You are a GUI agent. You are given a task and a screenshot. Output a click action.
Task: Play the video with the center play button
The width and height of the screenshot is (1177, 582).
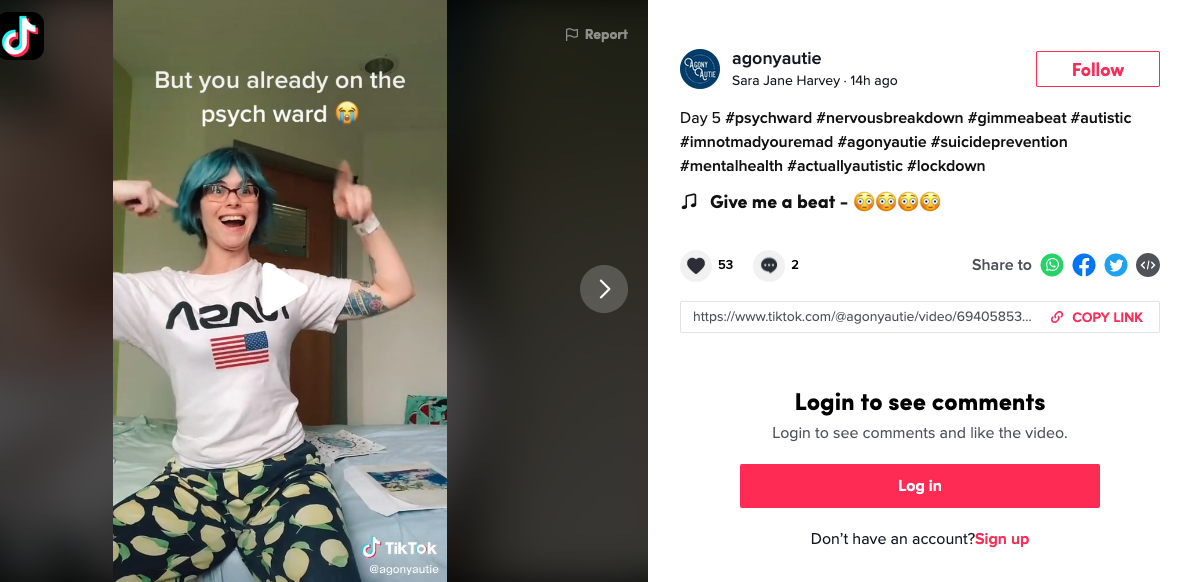(x=281, y=289)
